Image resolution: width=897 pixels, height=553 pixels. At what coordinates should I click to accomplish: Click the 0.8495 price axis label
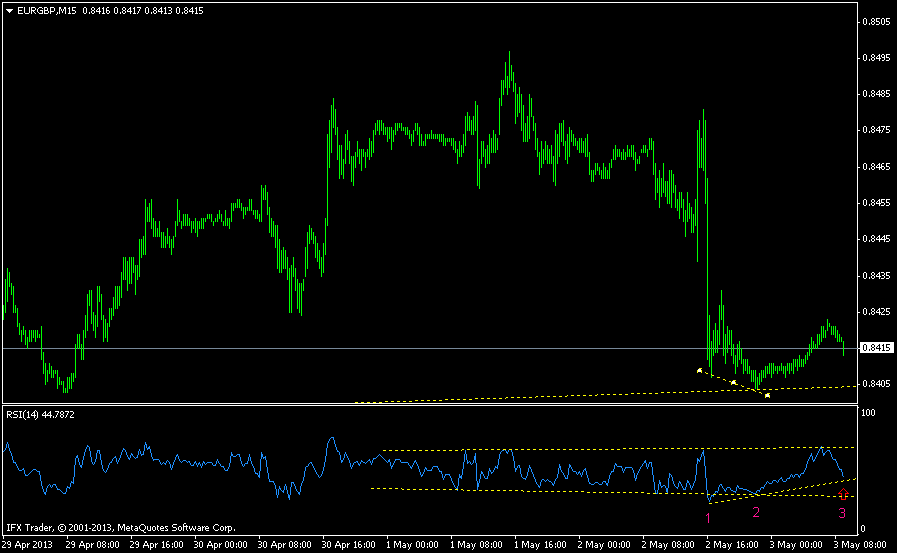[x=876, y=58]
